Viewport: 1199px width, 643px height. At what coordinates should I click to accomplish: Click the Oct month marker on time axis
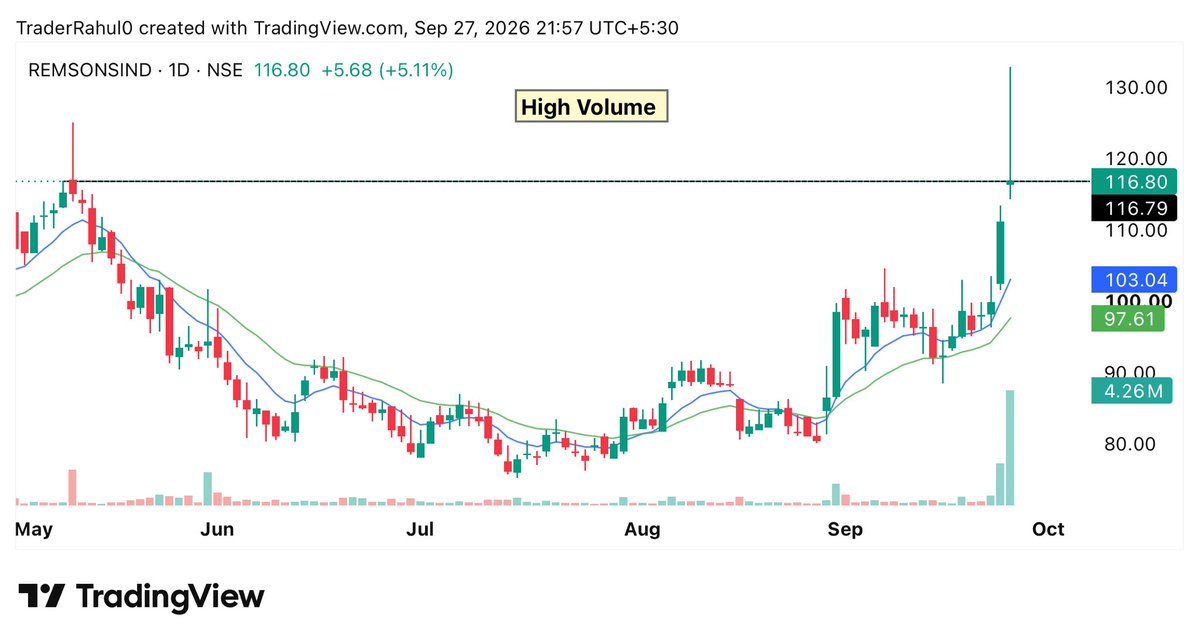click(1048, 529)
